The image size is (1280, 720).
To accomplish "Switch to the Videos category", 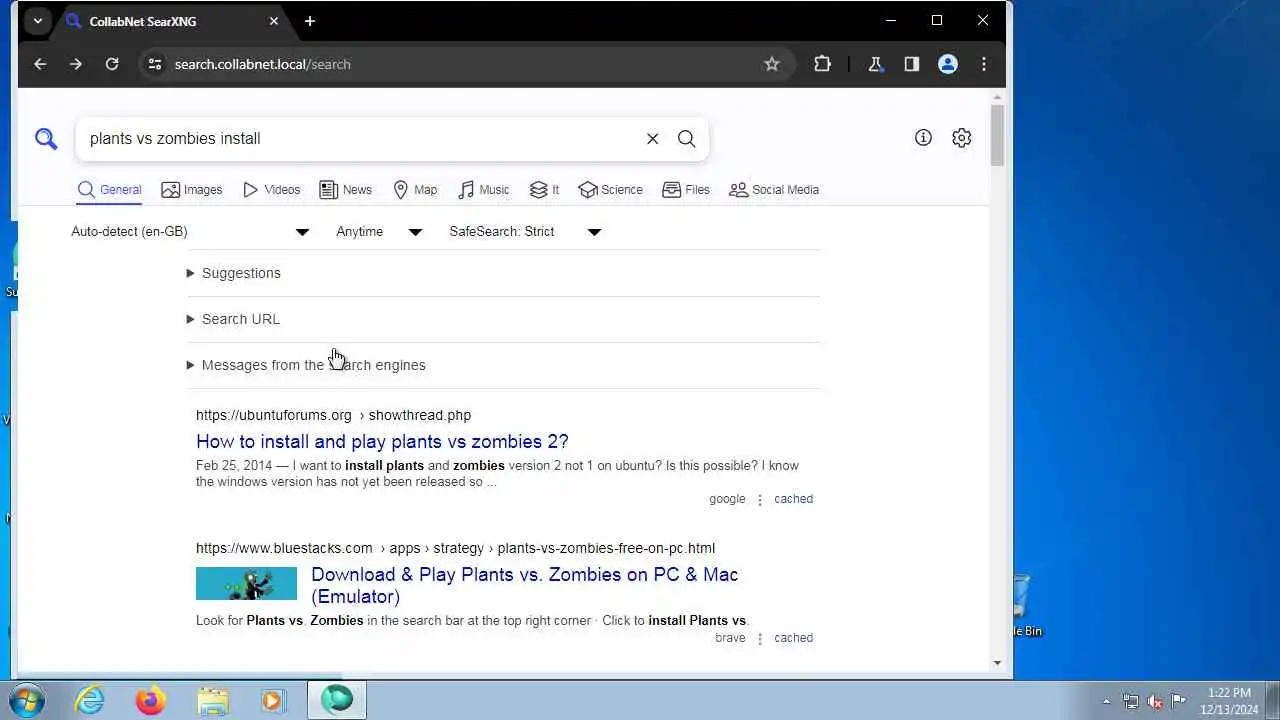I will (272, 190).
